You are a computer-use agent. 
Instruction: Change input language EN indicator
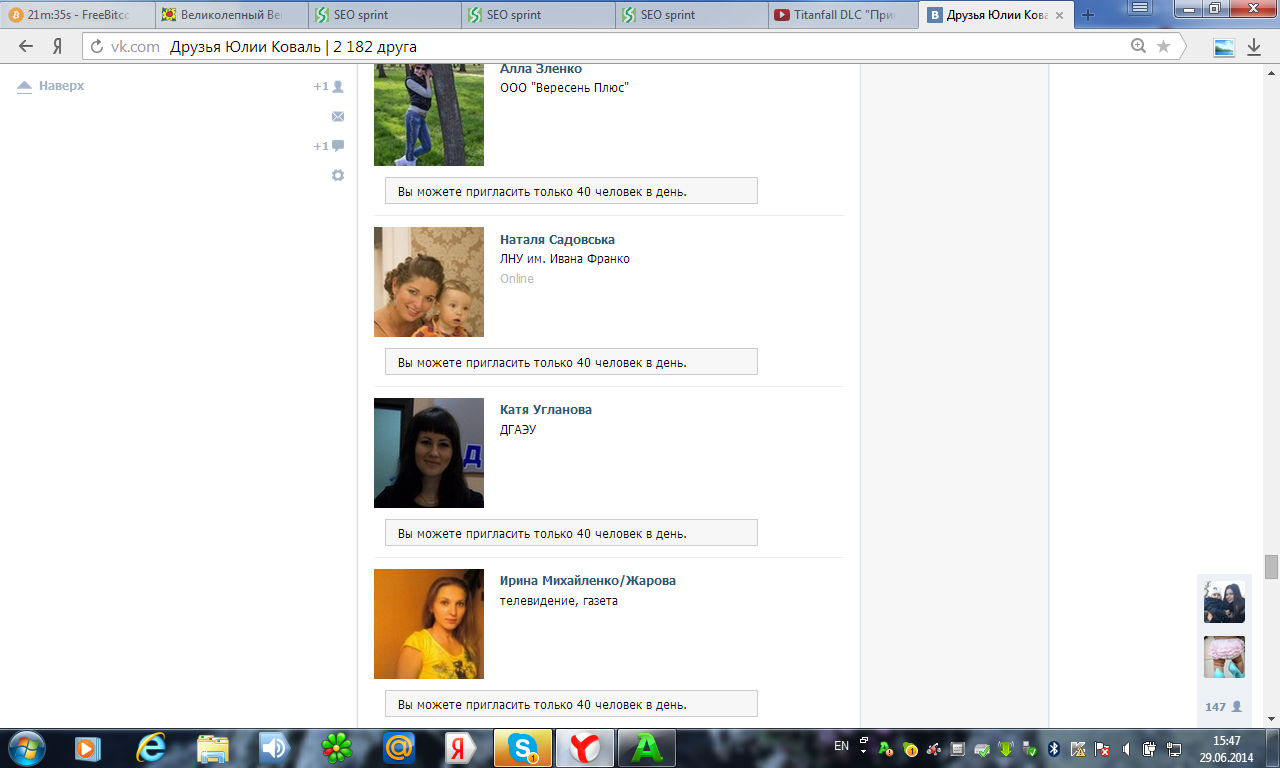point(841,746)
